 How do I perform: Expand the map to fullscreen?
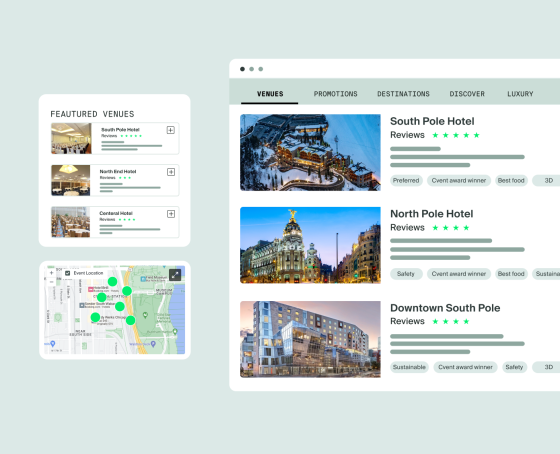175,275
